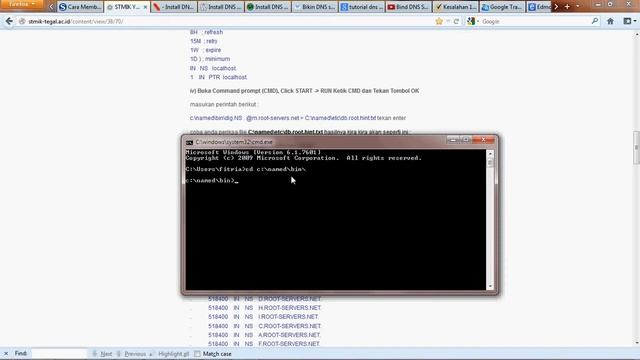The width and height of the screenshot is (640, 360).
Task: Open the URL history dropdown arrow
Action: pyautogui.click(x=448, y=21)
